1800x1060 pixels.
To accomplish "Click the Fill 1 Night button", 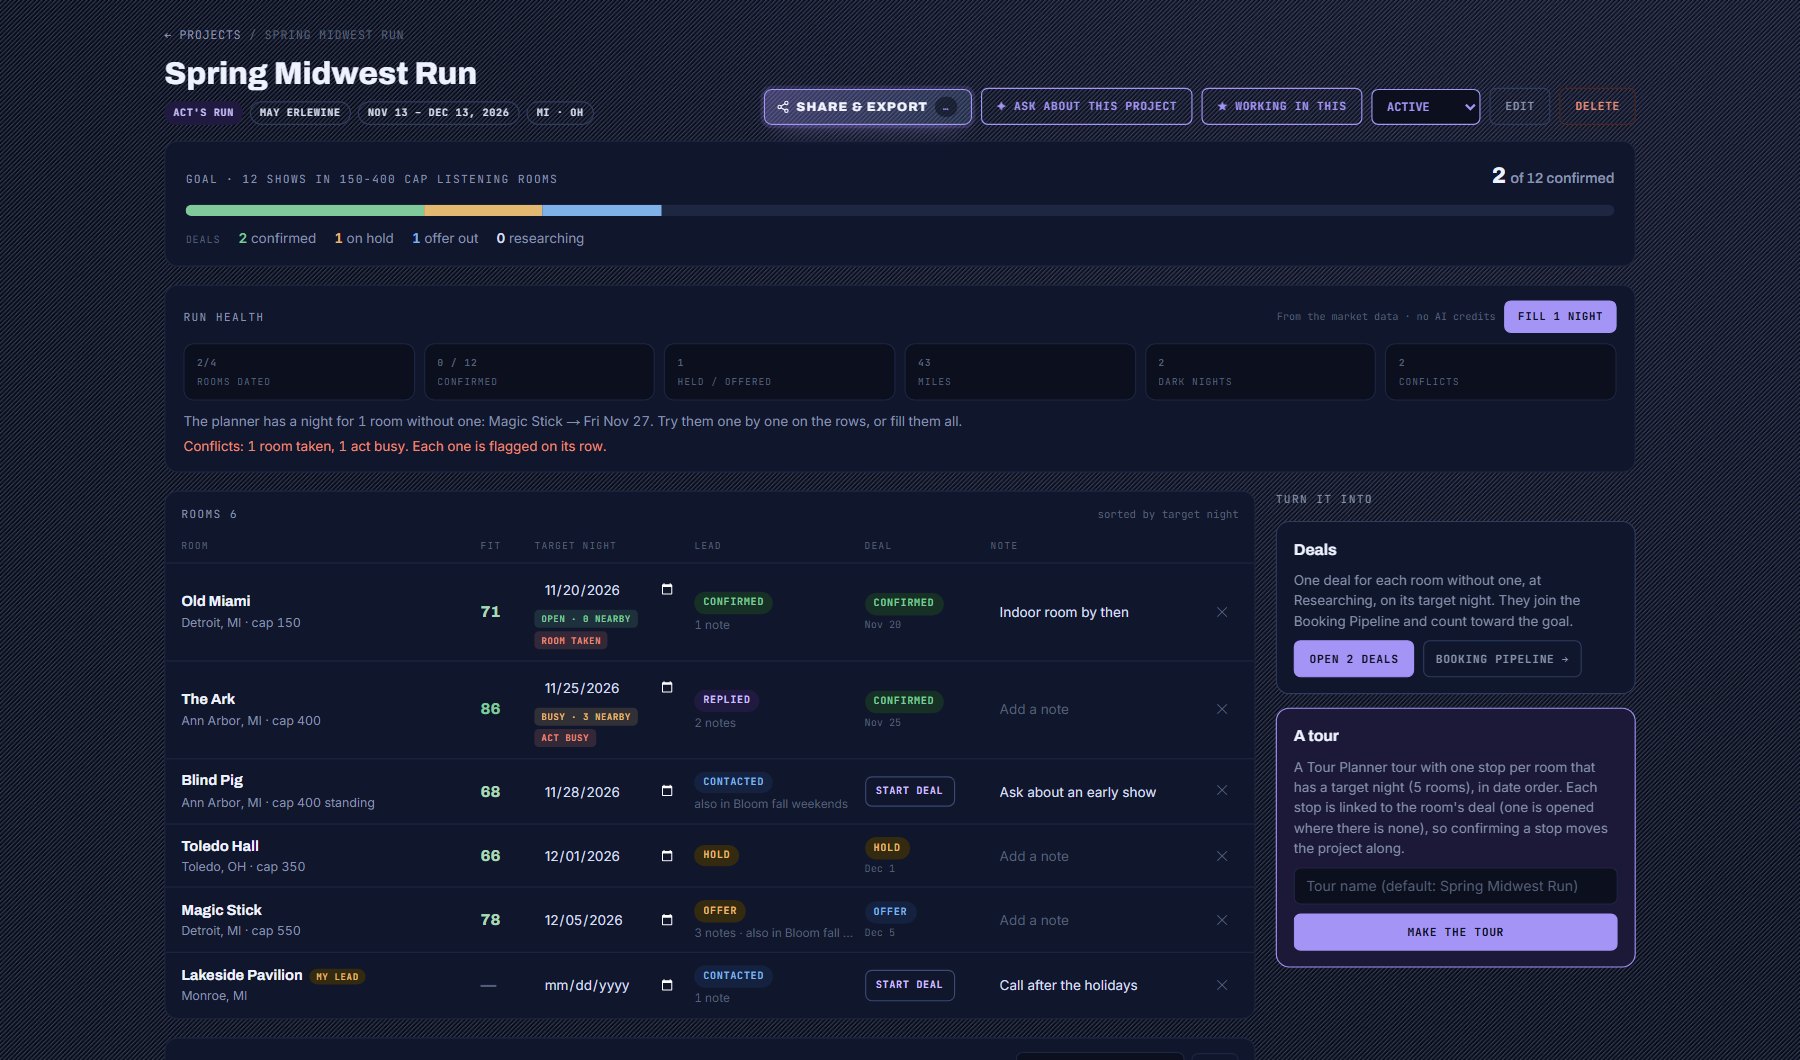I will point(1559,316).
